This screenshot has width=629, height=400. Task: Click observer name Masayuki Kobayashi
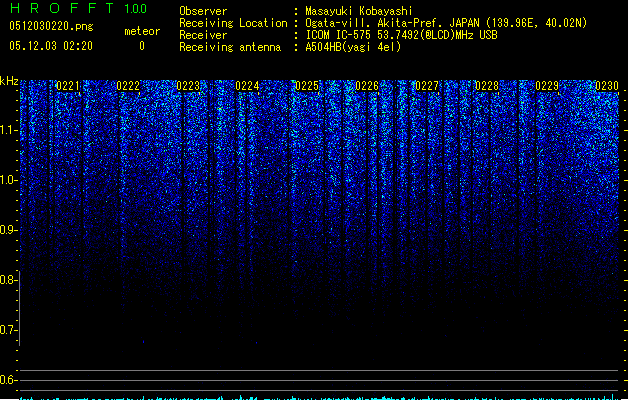(x=359, y=11)
